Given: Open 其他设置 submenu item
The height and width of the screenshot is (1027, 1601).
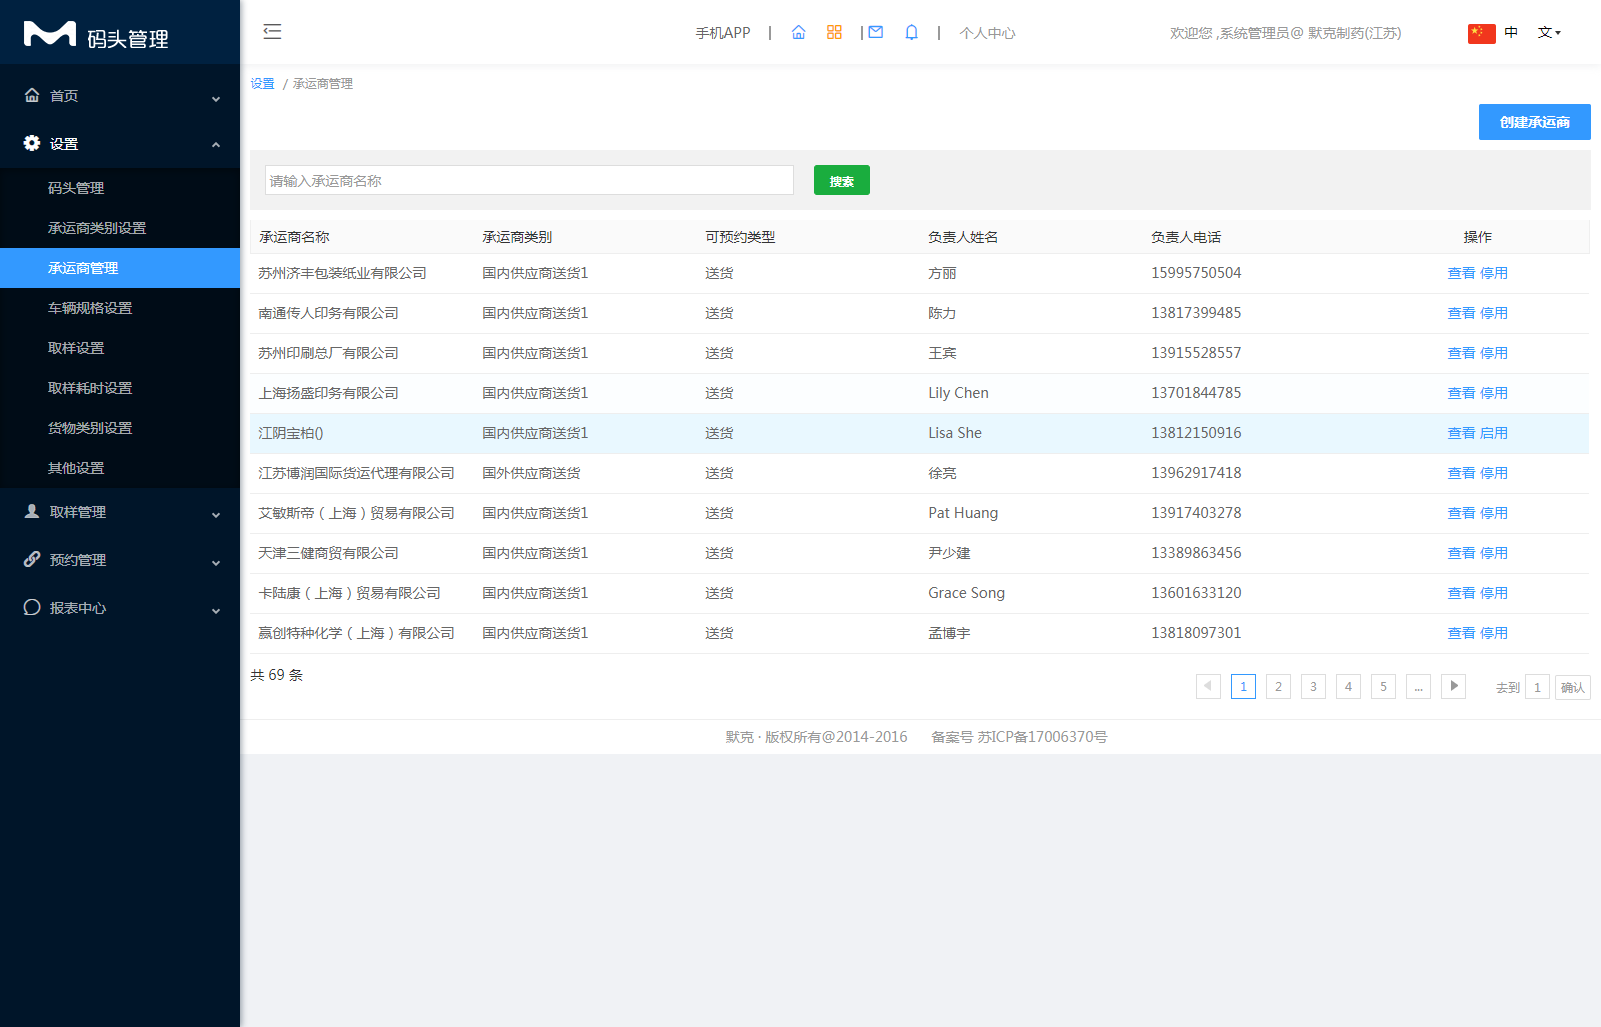Looking at the screenshot, I should [120, 468].
